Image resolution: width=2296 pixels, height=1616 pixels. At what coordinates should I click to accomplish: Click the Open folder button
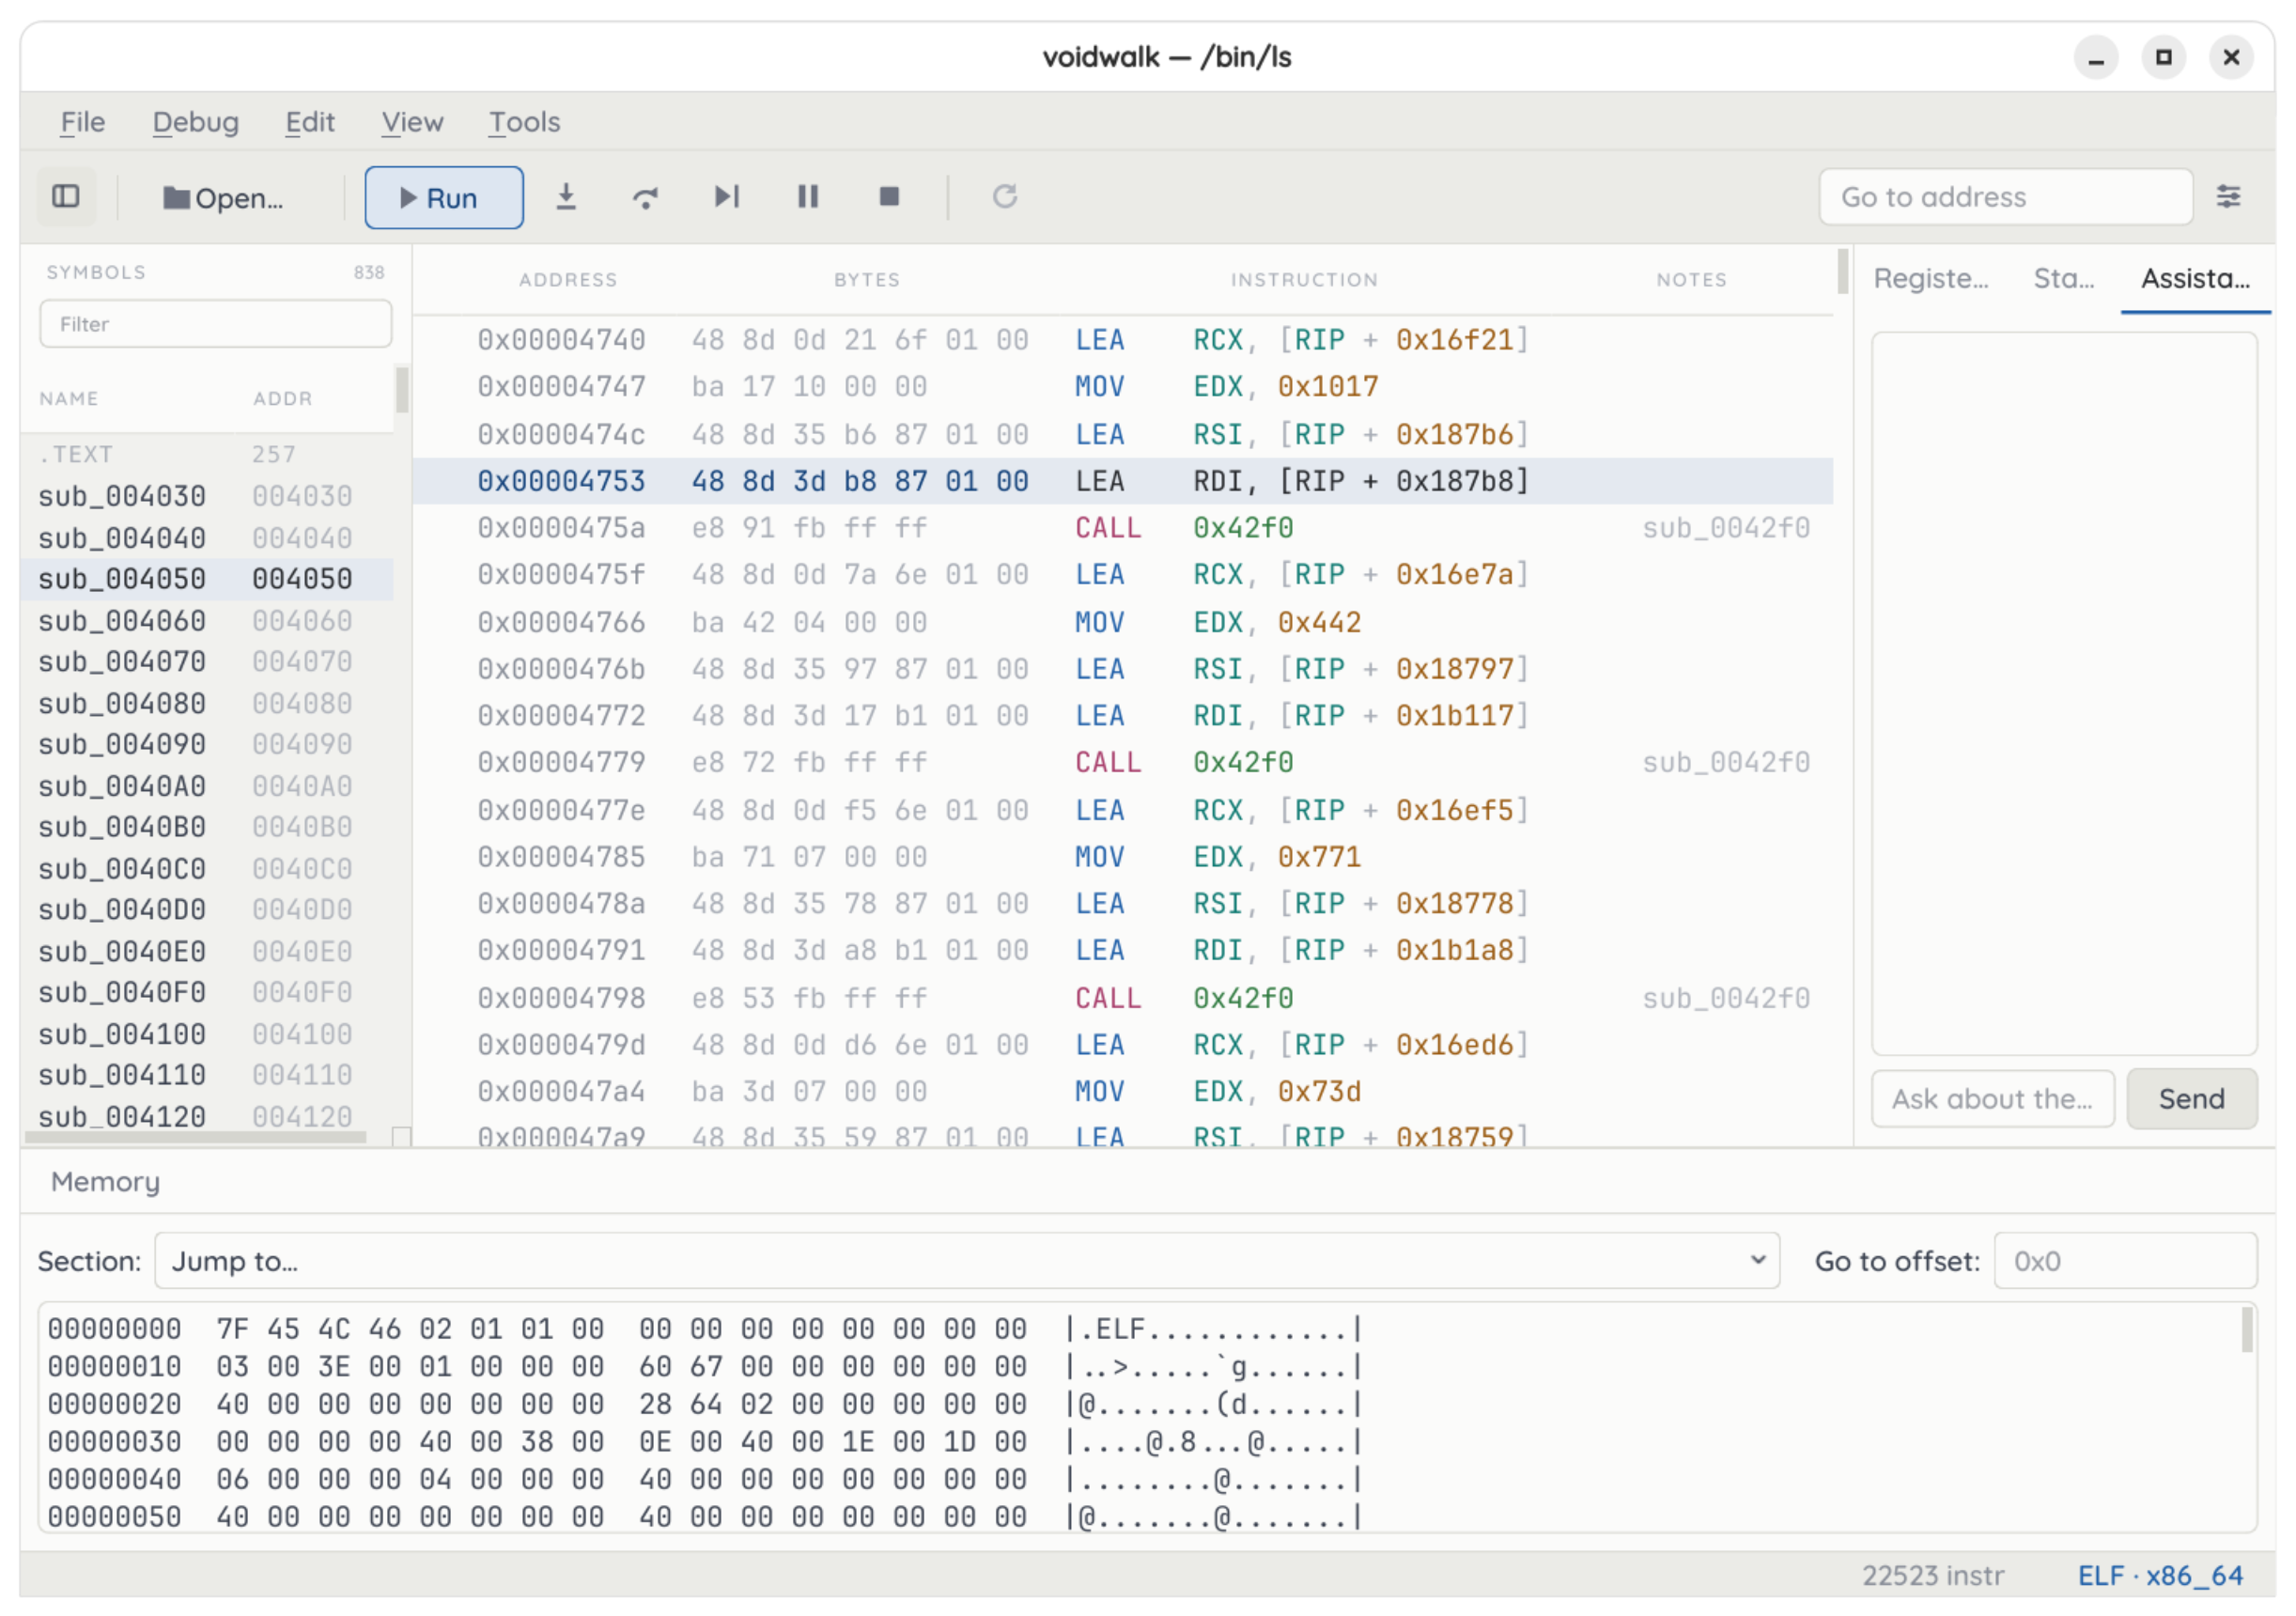pyautogui.click(x=224, y=198)
